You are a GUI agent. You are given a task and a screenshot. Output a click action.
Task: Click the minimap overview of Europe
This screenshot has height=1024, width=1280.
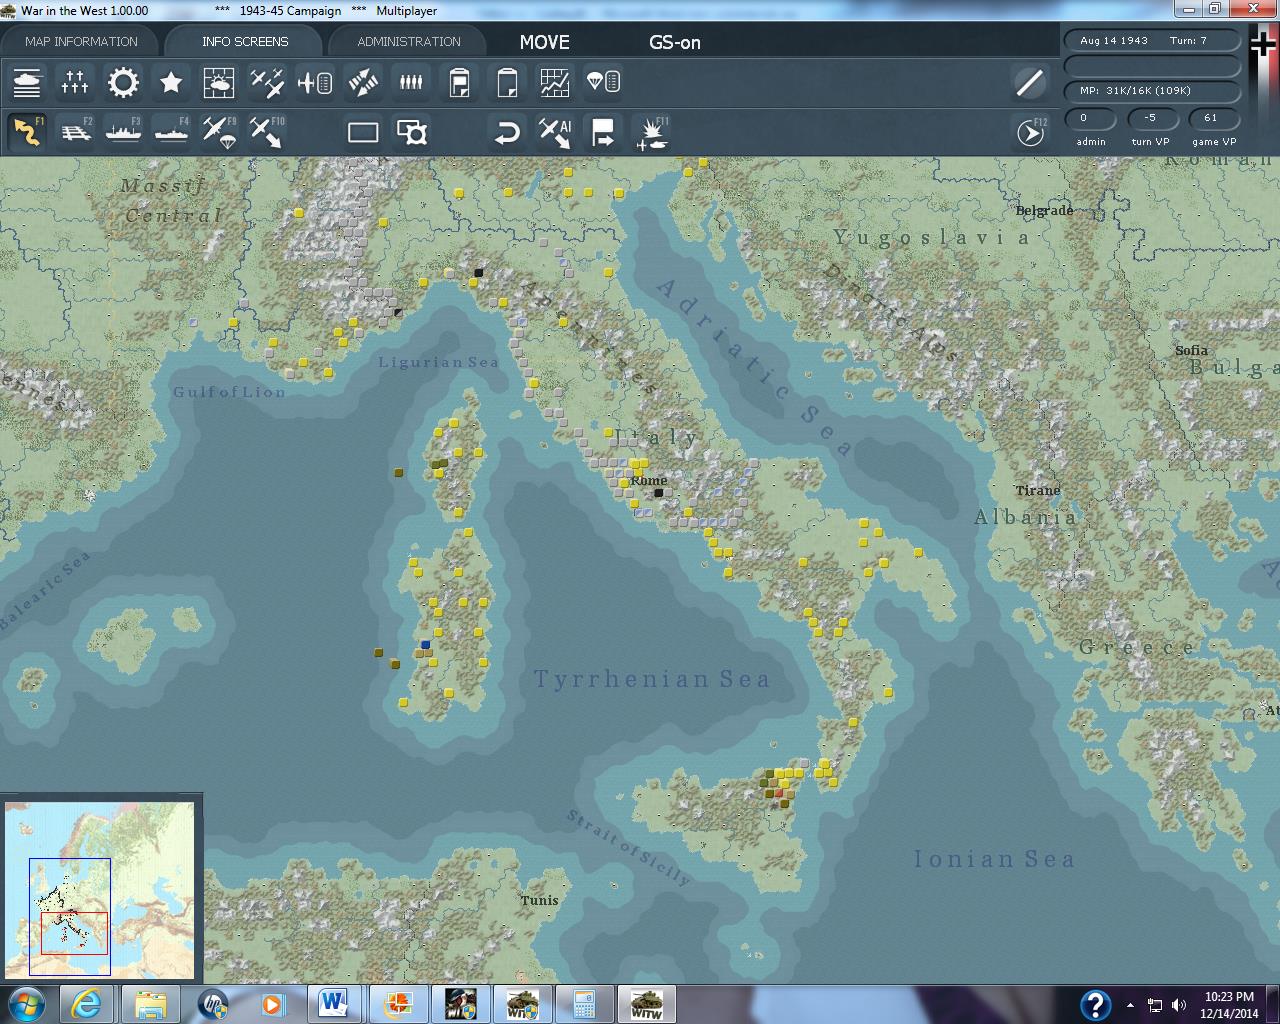(100, 889)
